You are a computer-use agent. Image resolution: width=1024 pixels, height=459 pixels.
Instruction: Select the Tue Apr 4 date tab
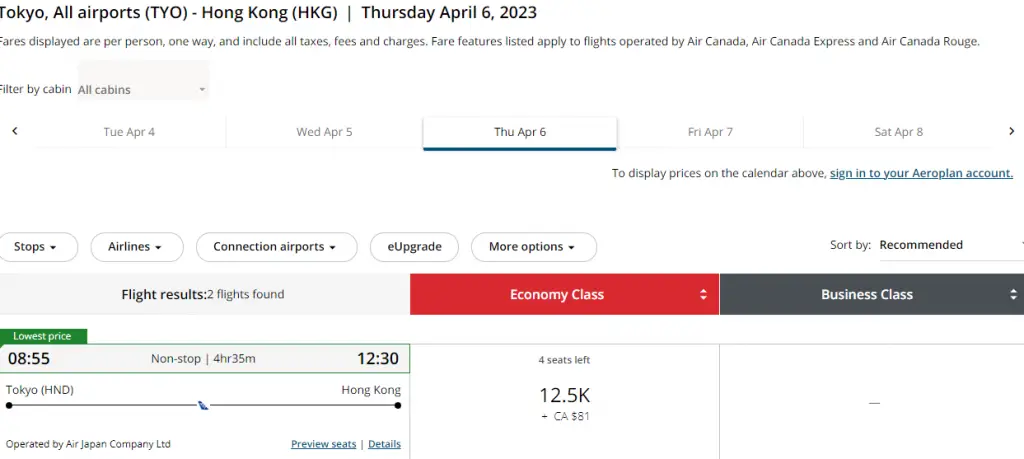point(129,132)
